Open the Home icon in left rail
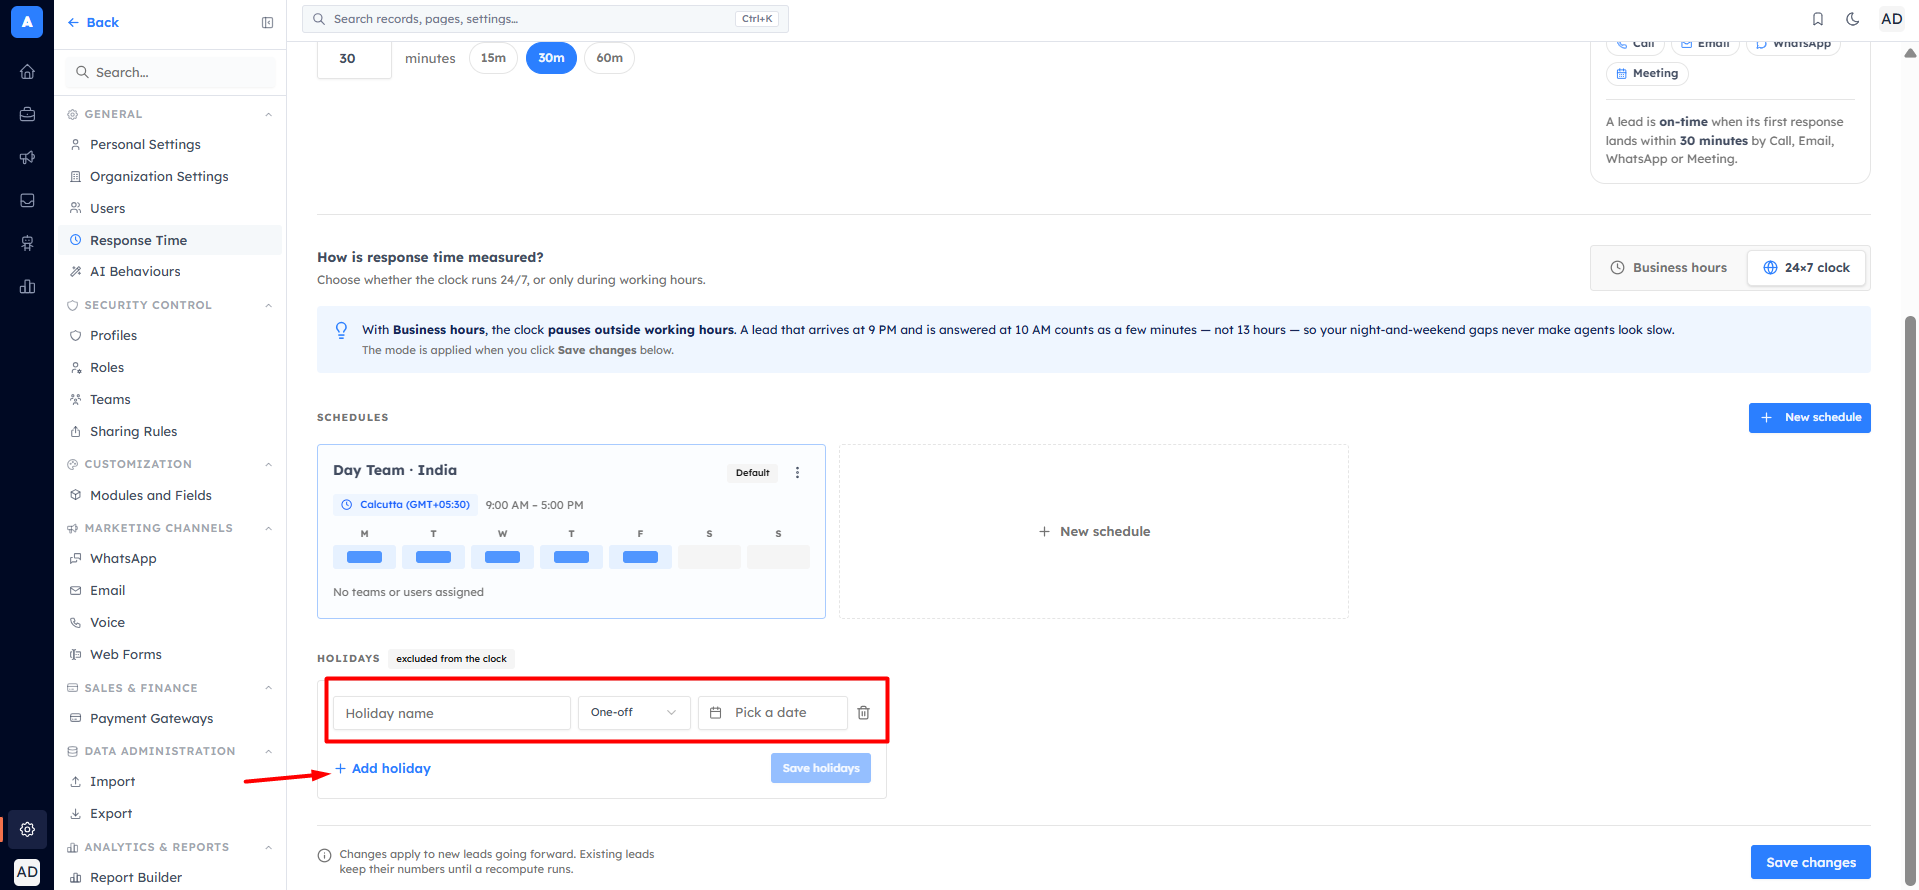The height and width of the screenshot is (890, 1919). (27, 72)
